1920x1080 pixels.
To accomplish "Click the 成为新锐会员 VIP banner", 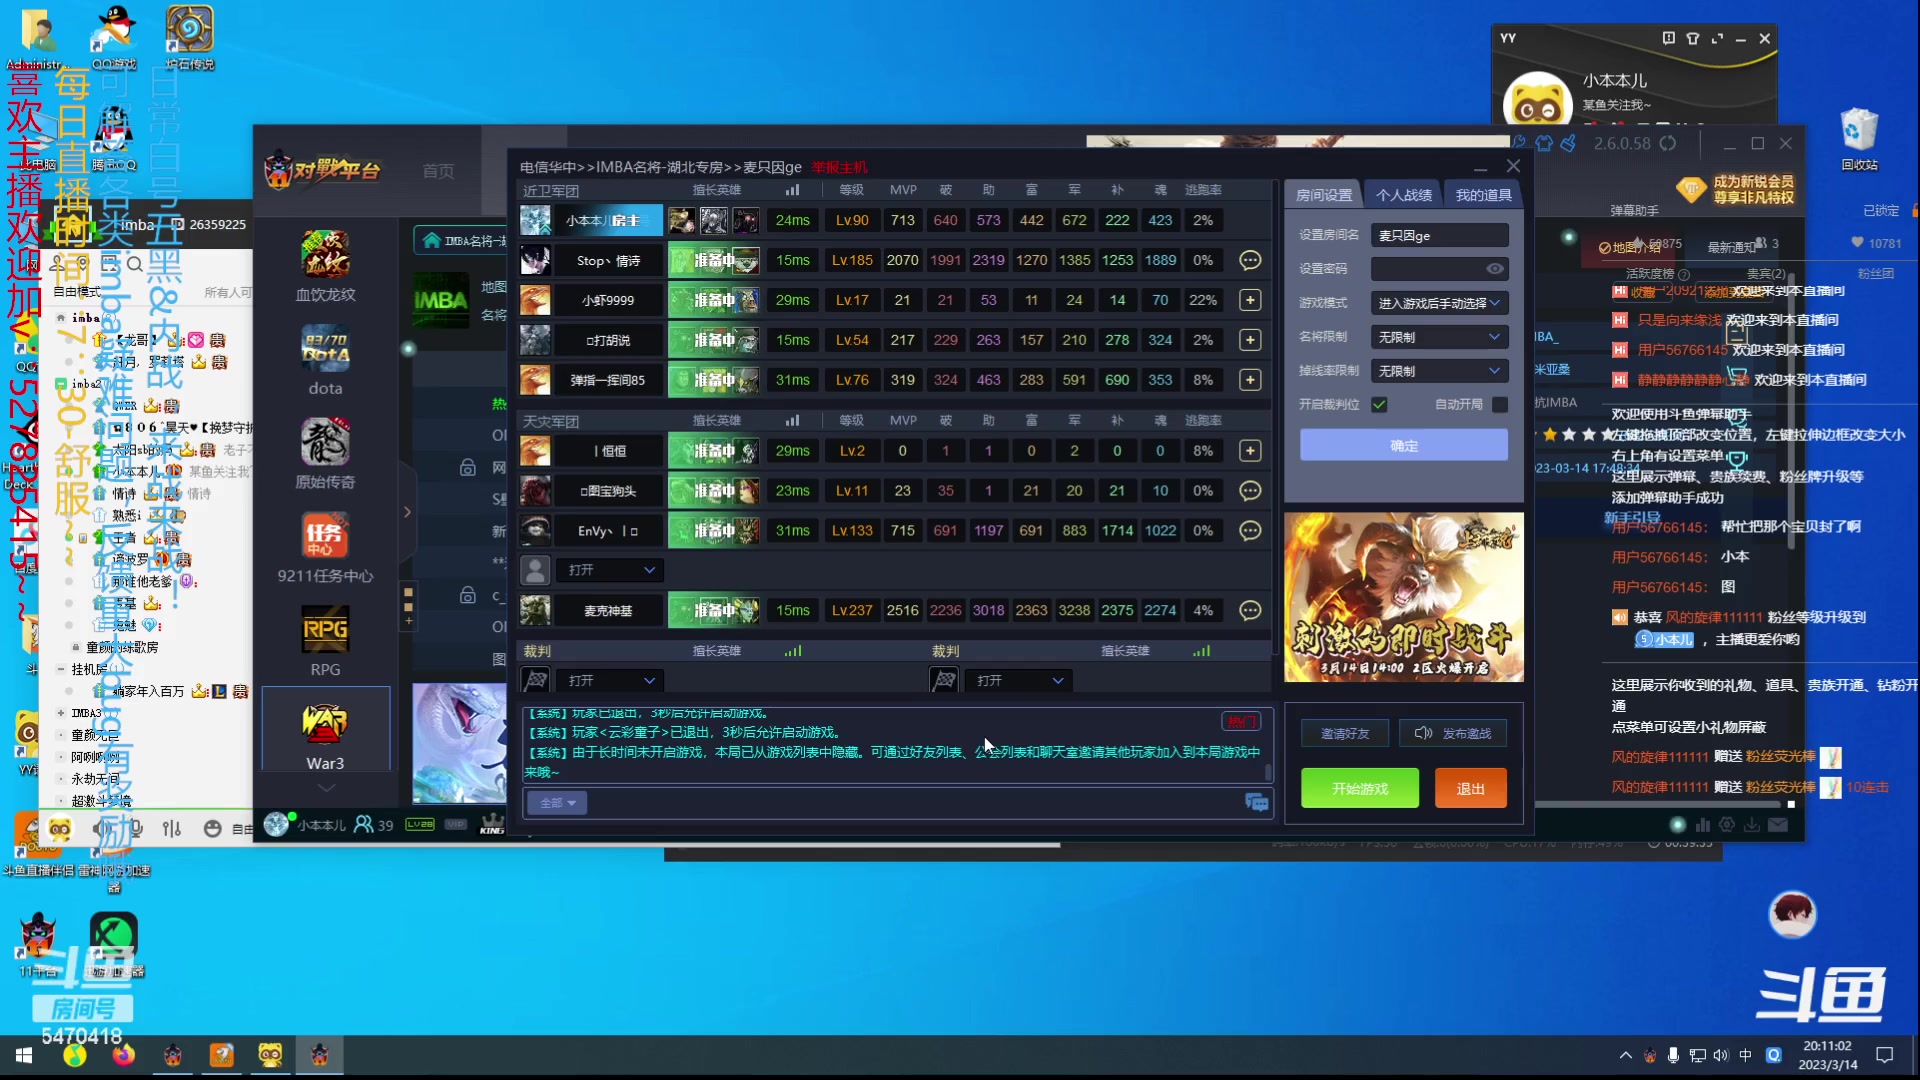I will pos(1738,189).
